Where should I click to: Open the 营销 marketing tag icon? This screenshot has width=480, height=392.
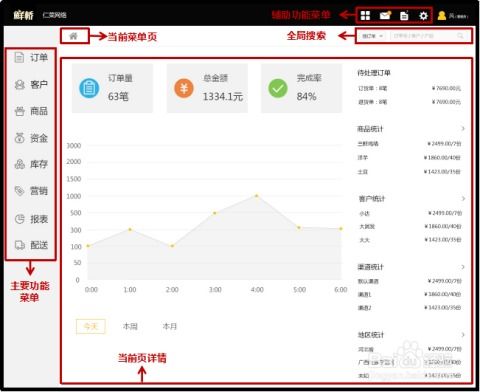19,191
